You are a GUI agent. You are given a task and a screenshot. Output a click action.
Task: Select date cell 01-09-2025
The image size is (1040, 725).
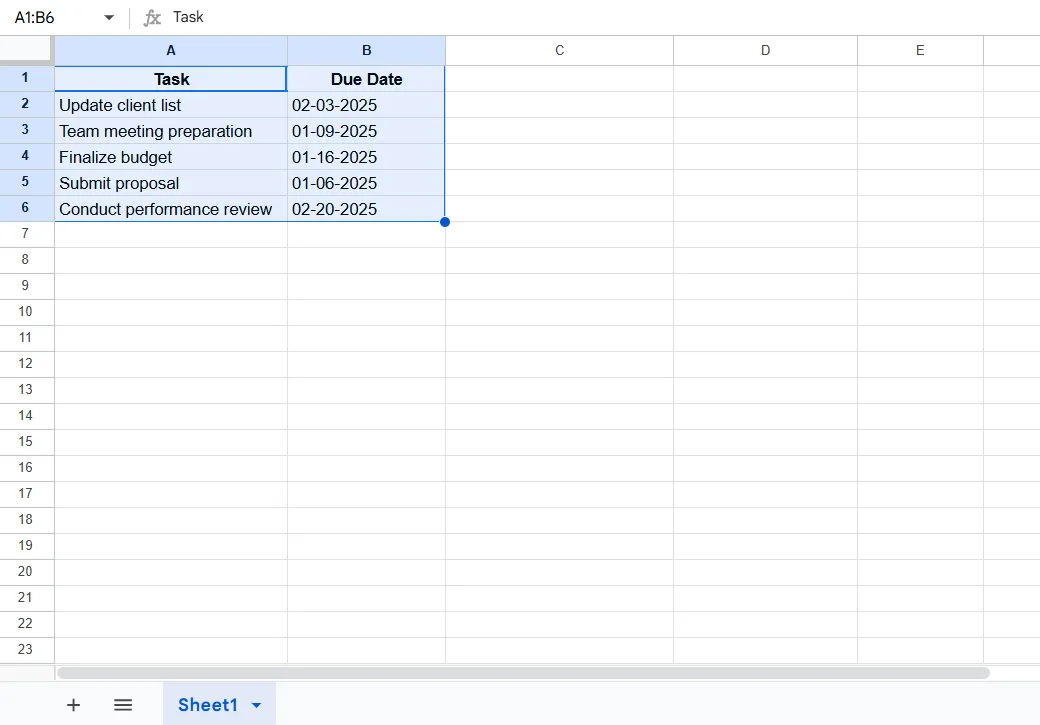(366, 131)
